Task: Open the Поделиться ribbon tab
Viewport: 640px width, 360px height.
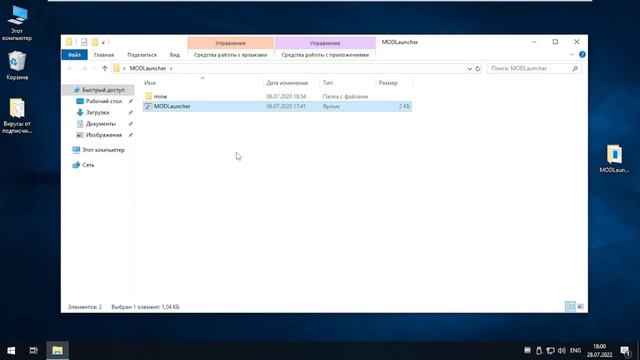Action: pos(142,55)
